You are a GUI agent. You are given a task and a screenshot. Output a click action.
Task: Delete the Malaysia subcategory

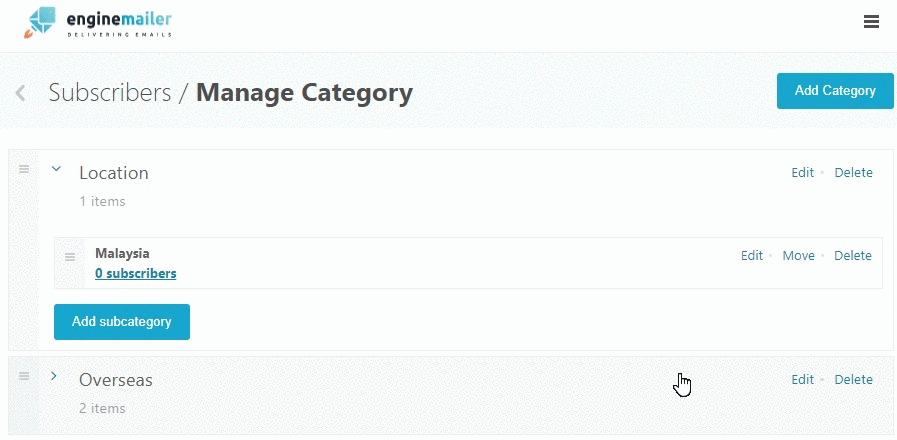click(852, 256)
